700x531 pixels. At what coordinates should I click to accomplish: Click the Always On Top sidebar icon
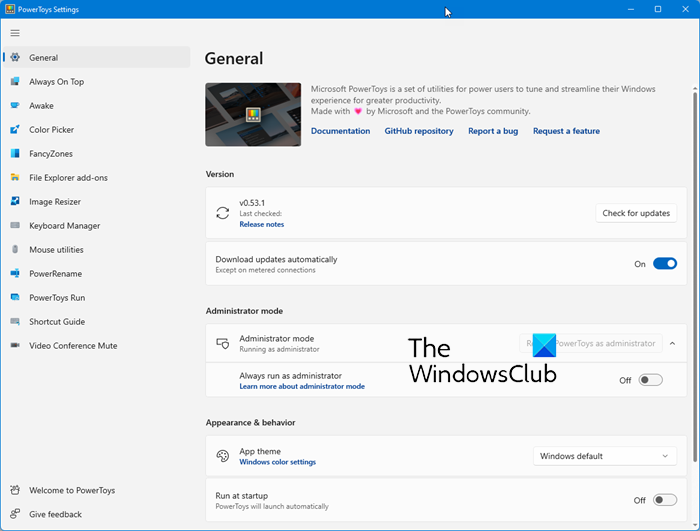point(15,82)
